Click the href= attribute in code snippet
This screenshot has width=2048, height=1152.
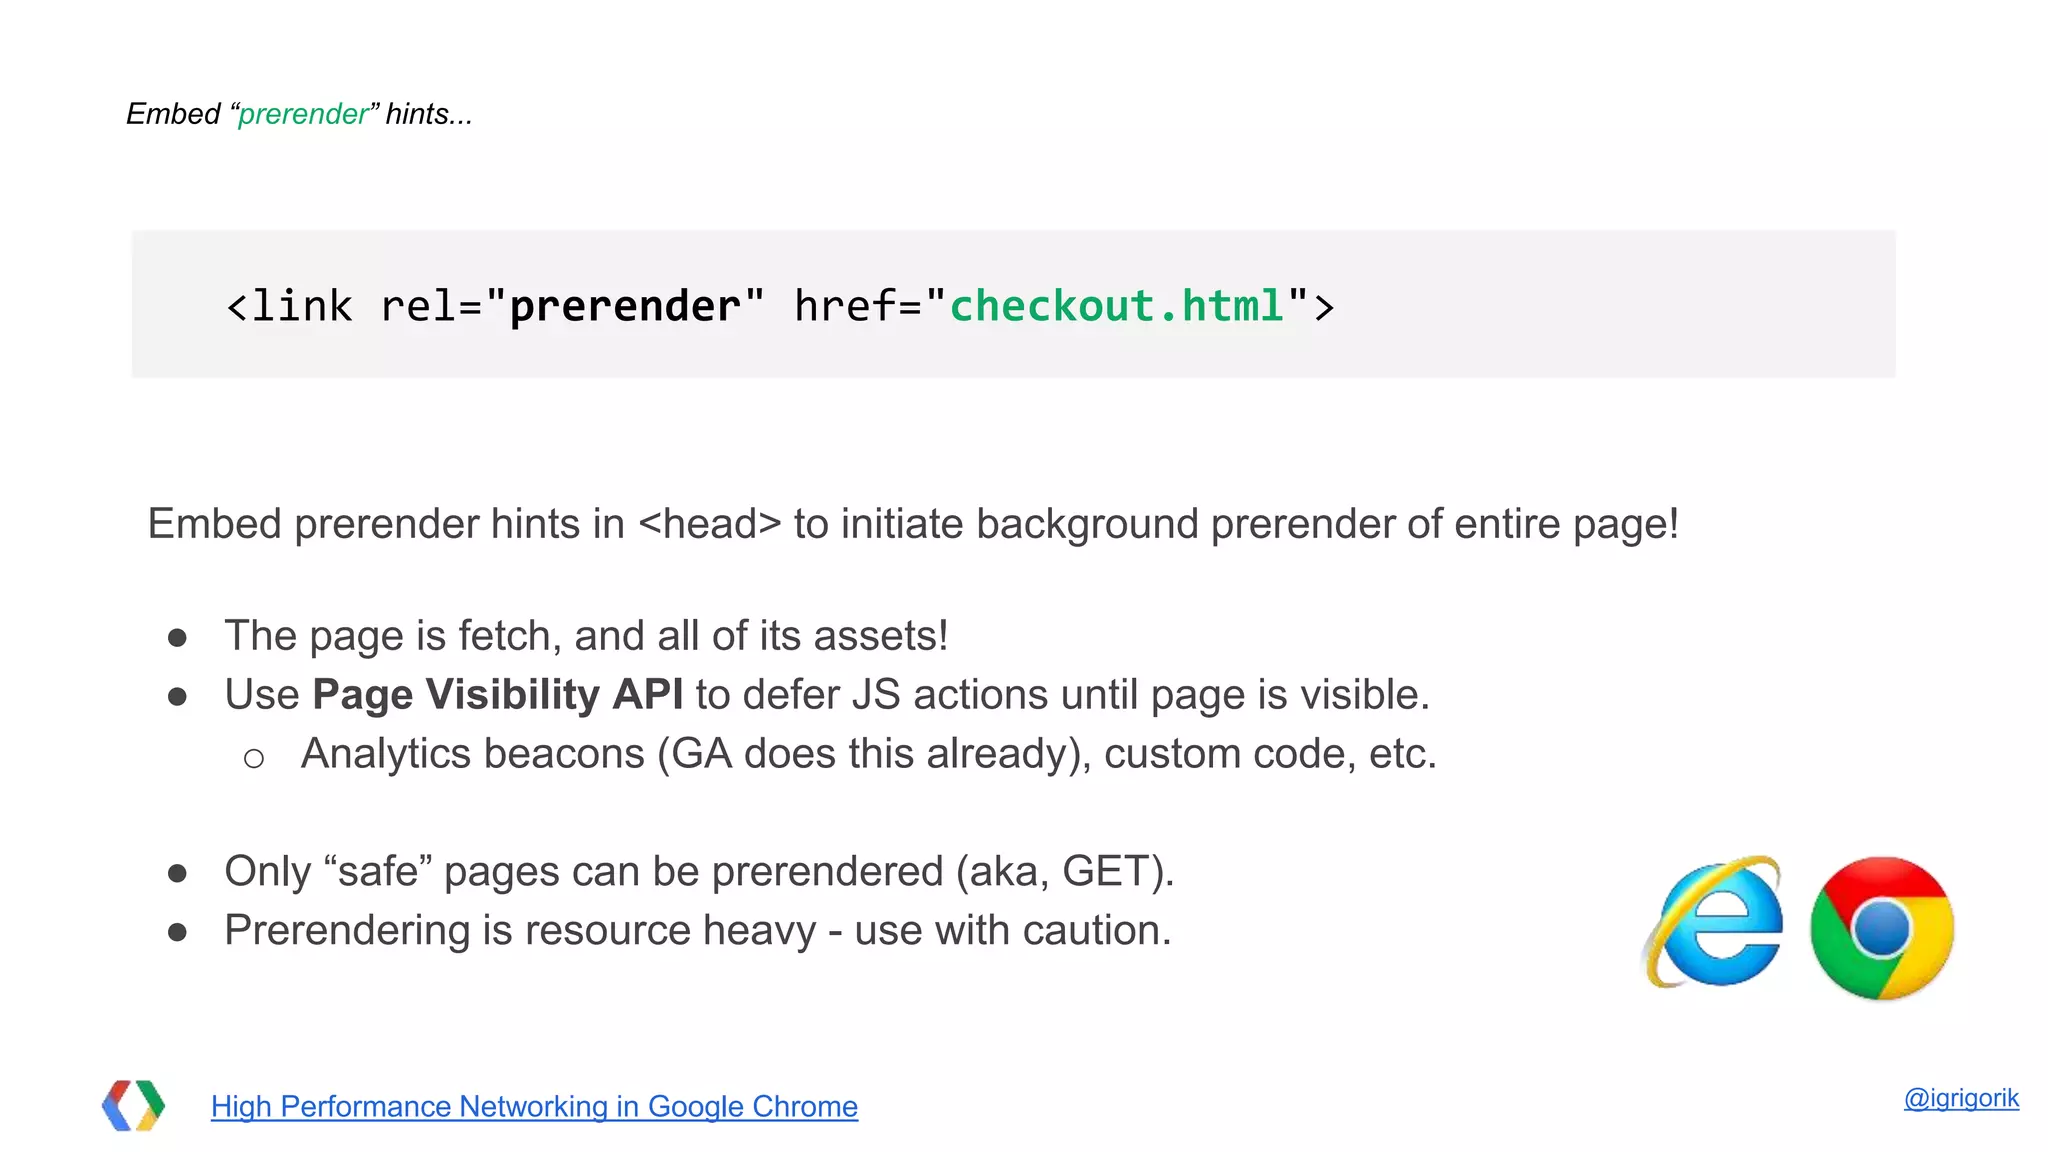857,306
